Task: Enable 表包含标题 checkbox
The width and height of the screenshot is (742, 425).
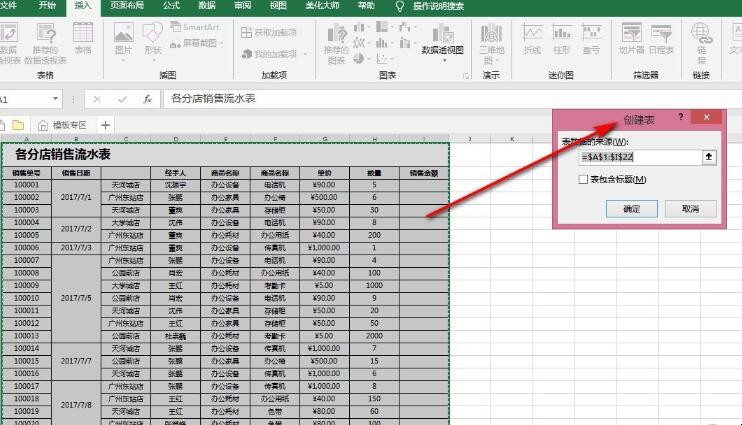Action: 584,180
